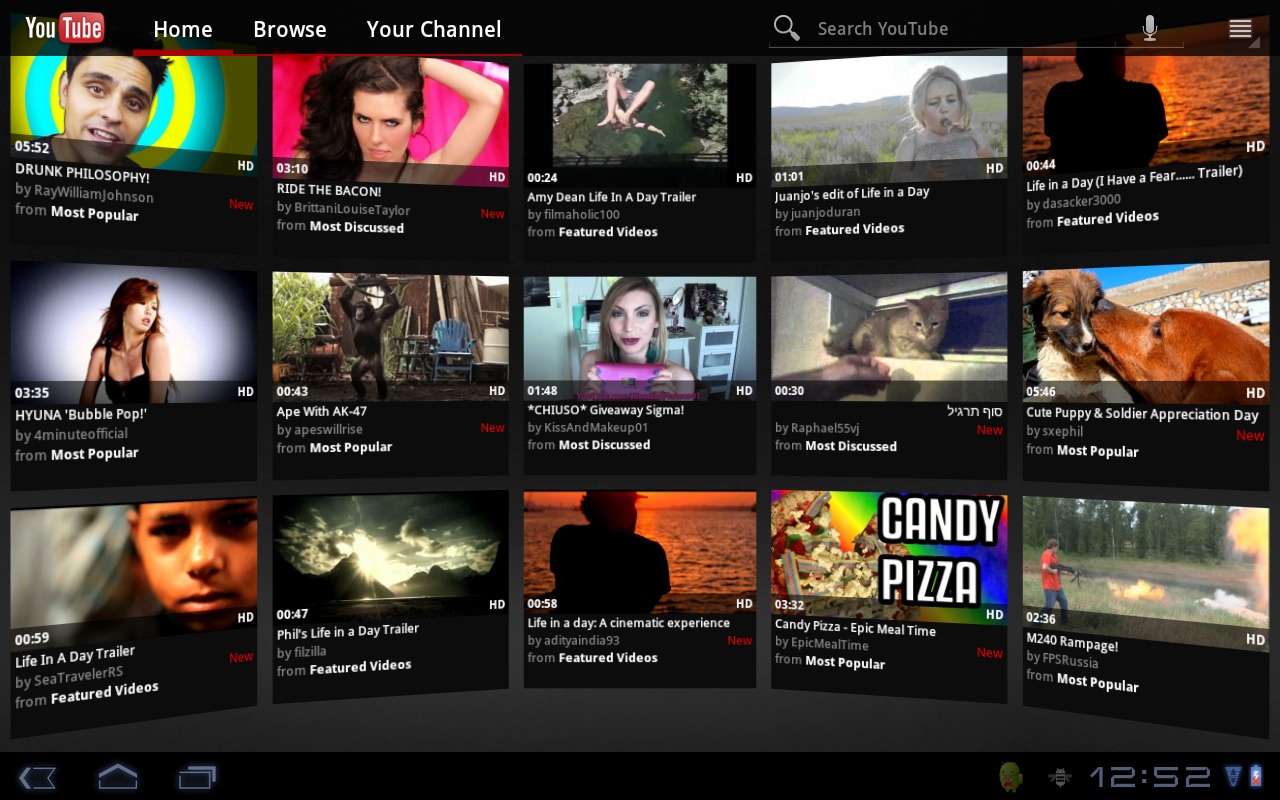
Task: Click the red 'New' label beside sxephil
Action: (1250, 435)
